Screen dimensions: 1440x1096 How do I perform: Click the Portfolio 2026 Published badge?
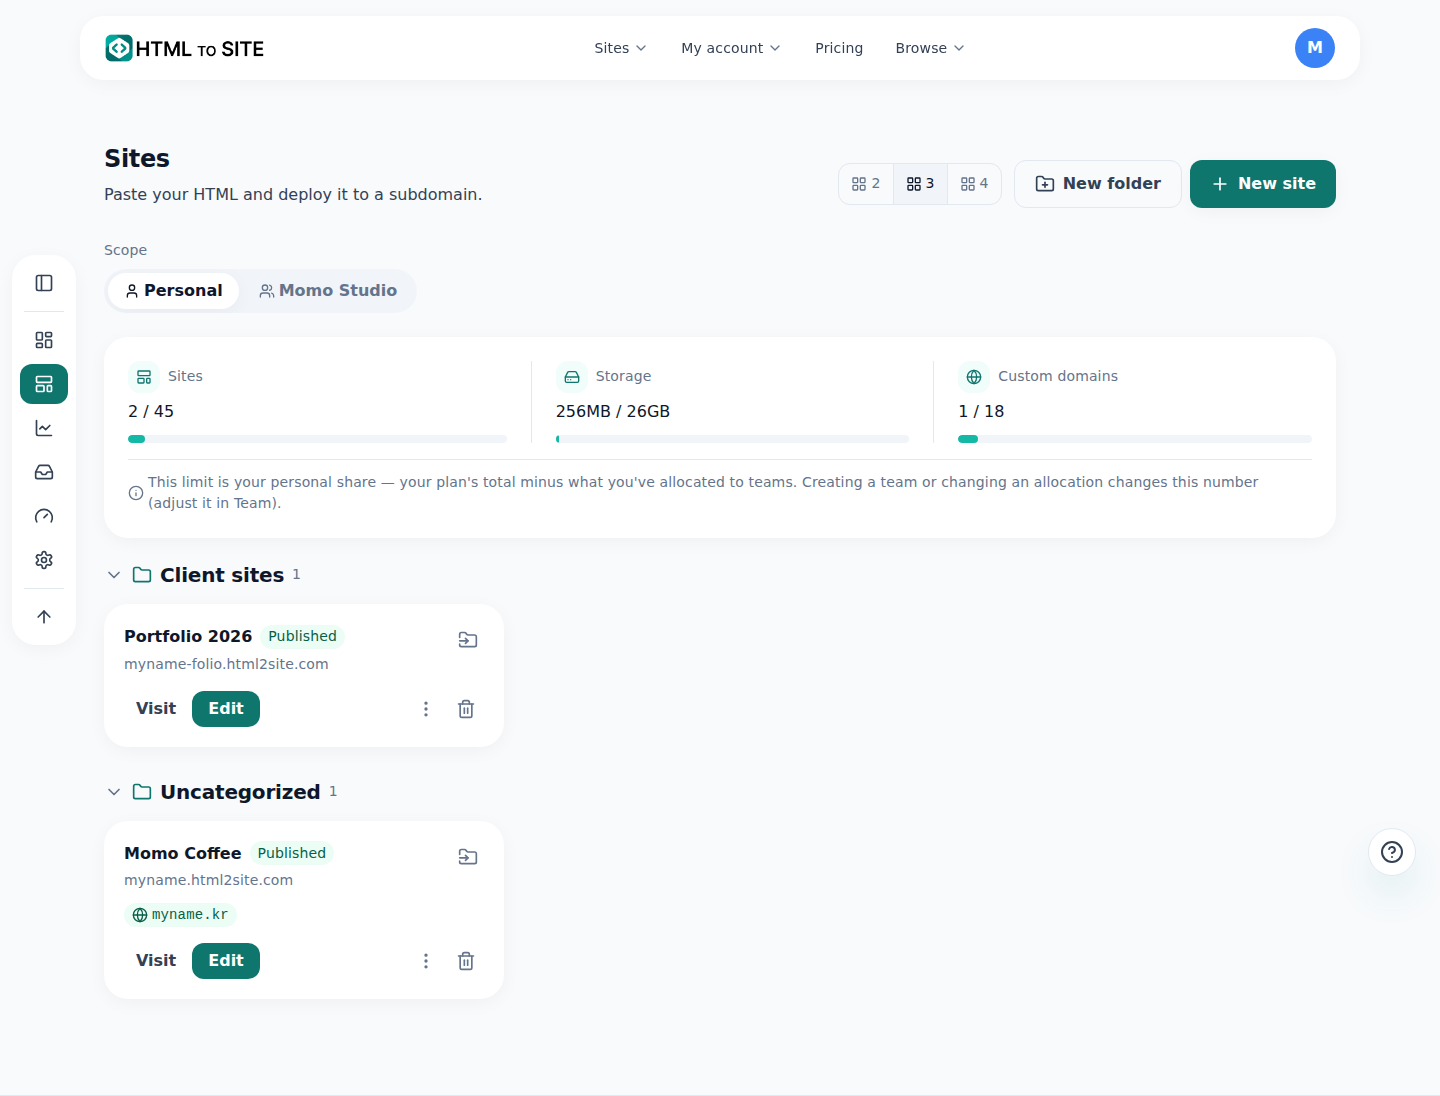[302, 636]
